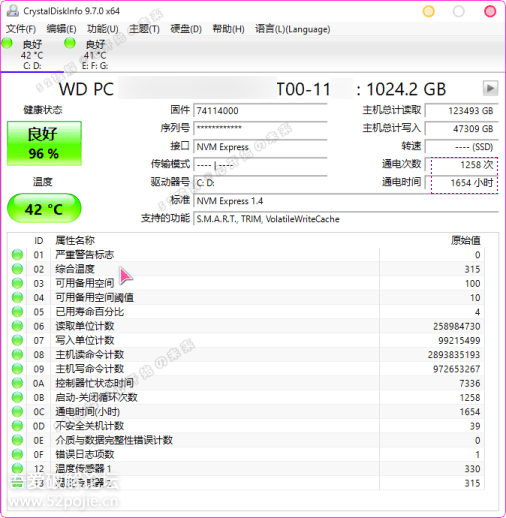Open the 硬盘(D) menu

(x=186, y=29)
